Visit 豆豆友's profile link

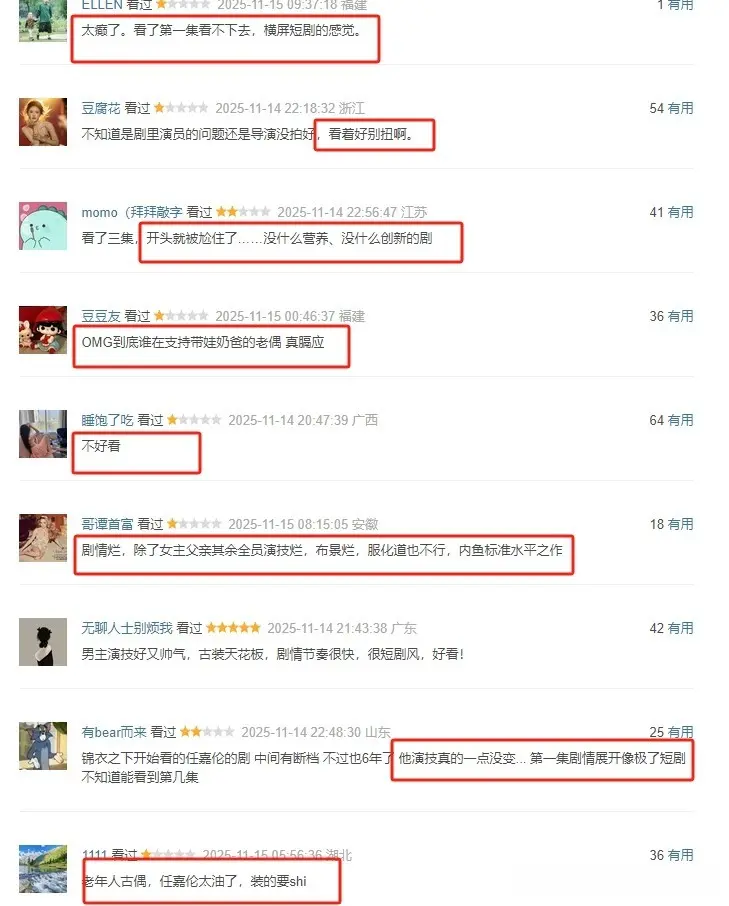click(x=101, y=316)
